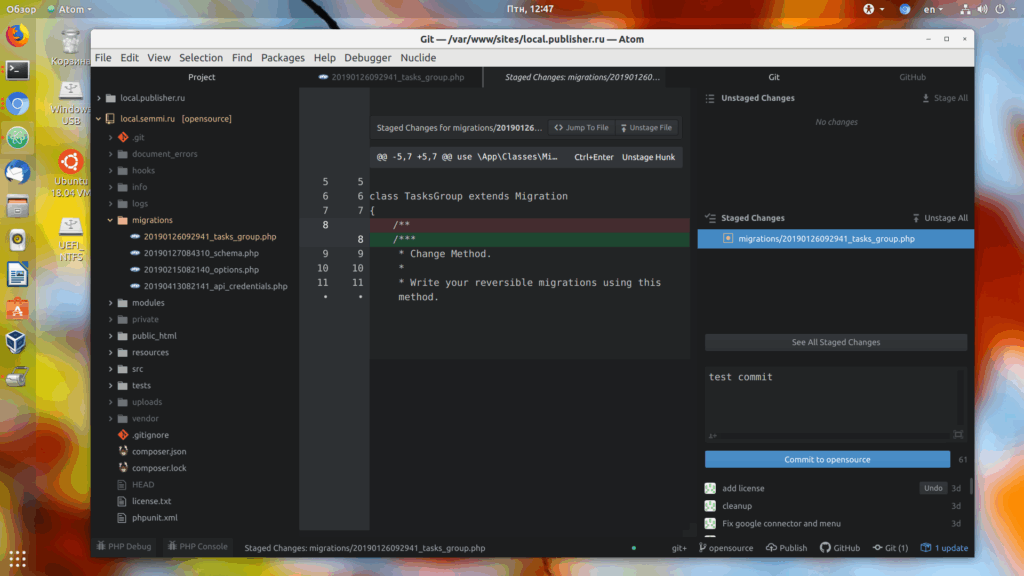
Task: Open the Nuclide menu
Action: click(x=418, y=57)
